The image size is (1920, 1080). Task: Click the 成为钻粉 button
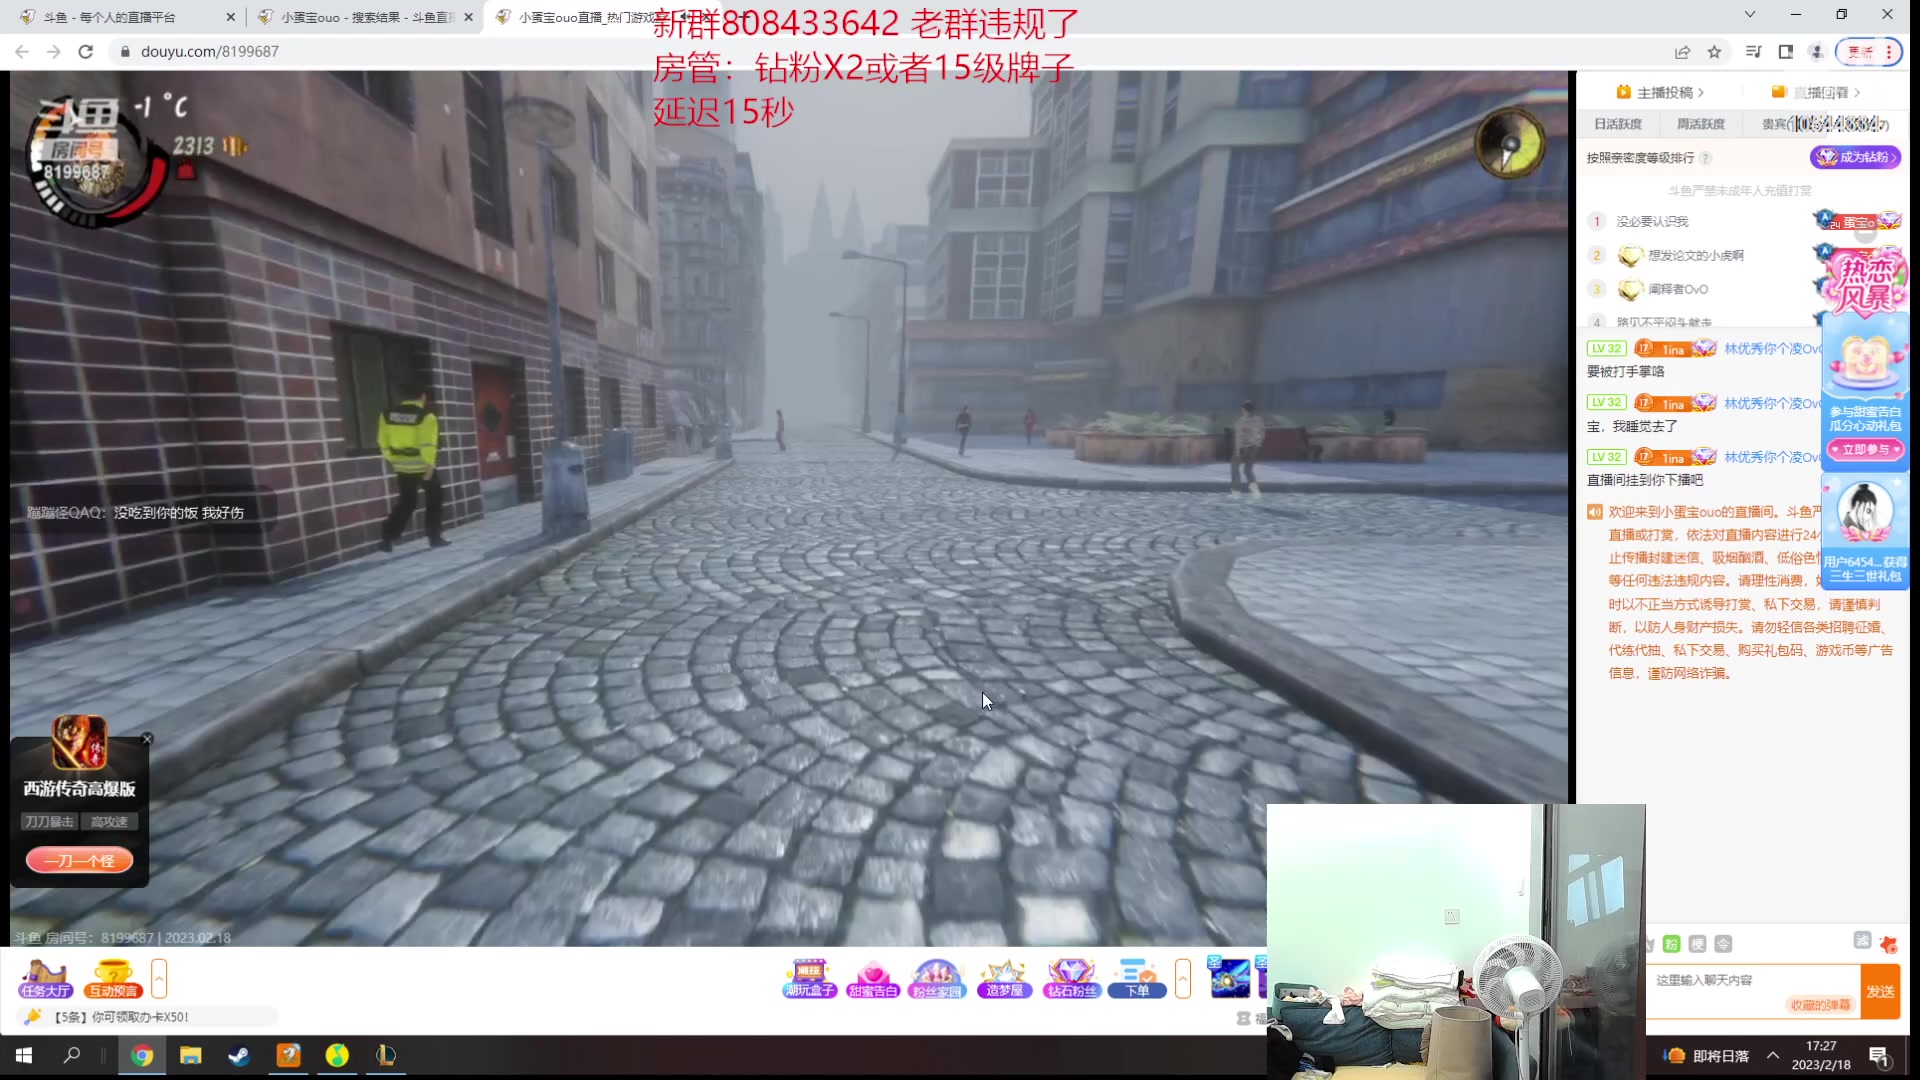[x=1855, y=157]
